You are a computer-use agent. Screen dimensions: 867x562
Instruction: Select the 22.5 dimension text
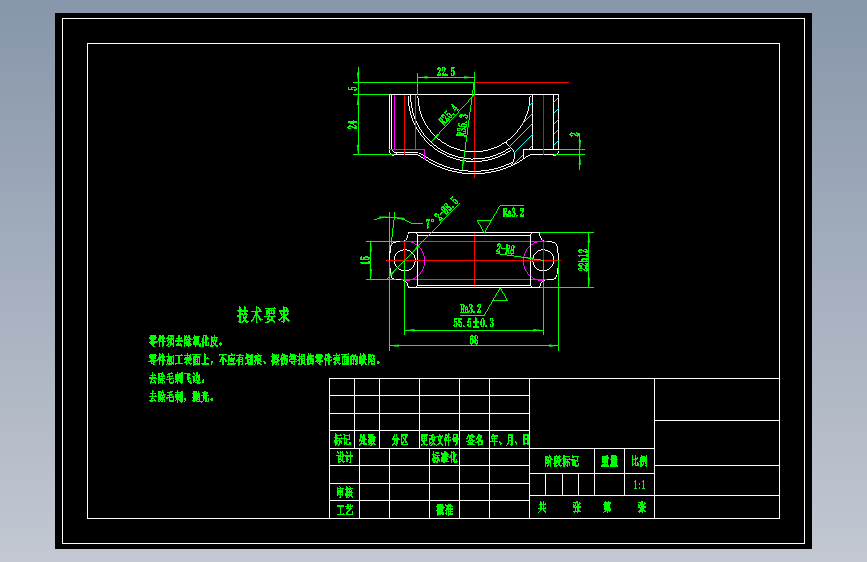coord(446,72)
